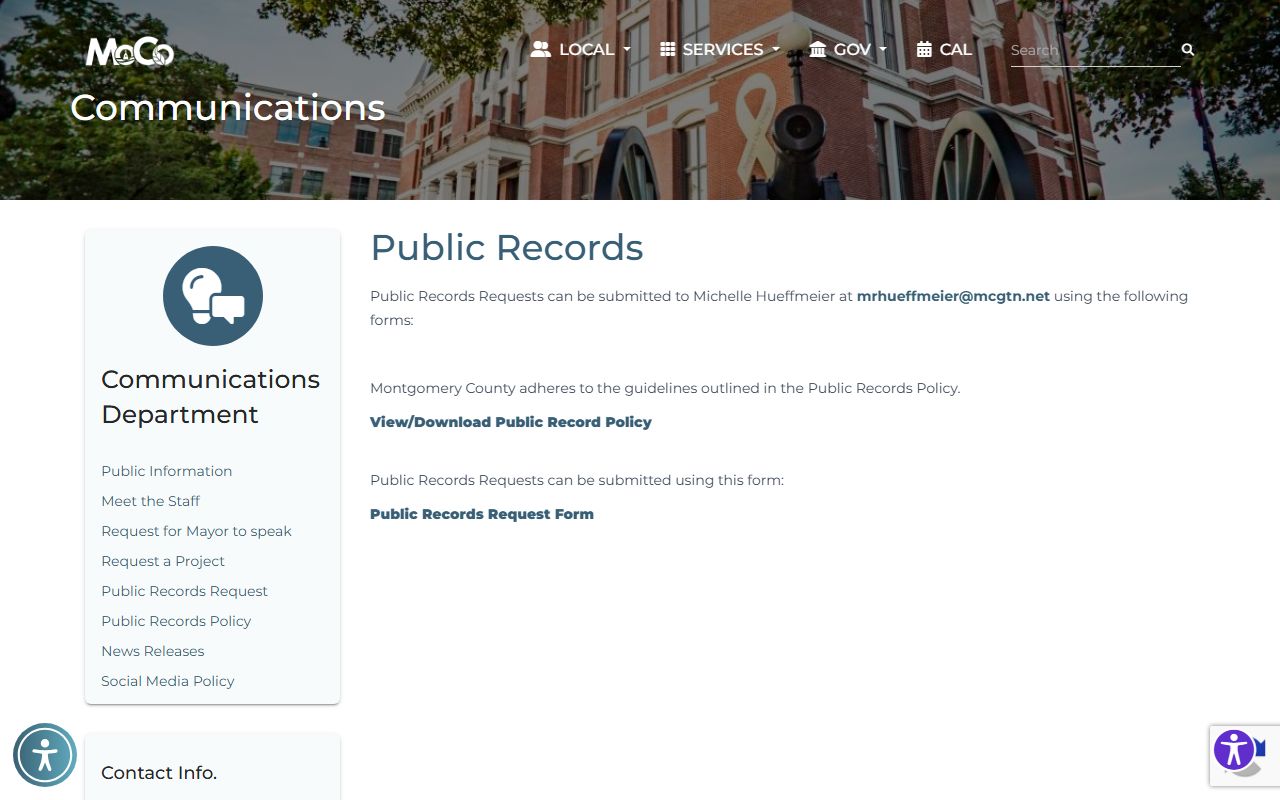Click the search magnifier icon
1280x800 pixels.
click(x=1188, y=49)
